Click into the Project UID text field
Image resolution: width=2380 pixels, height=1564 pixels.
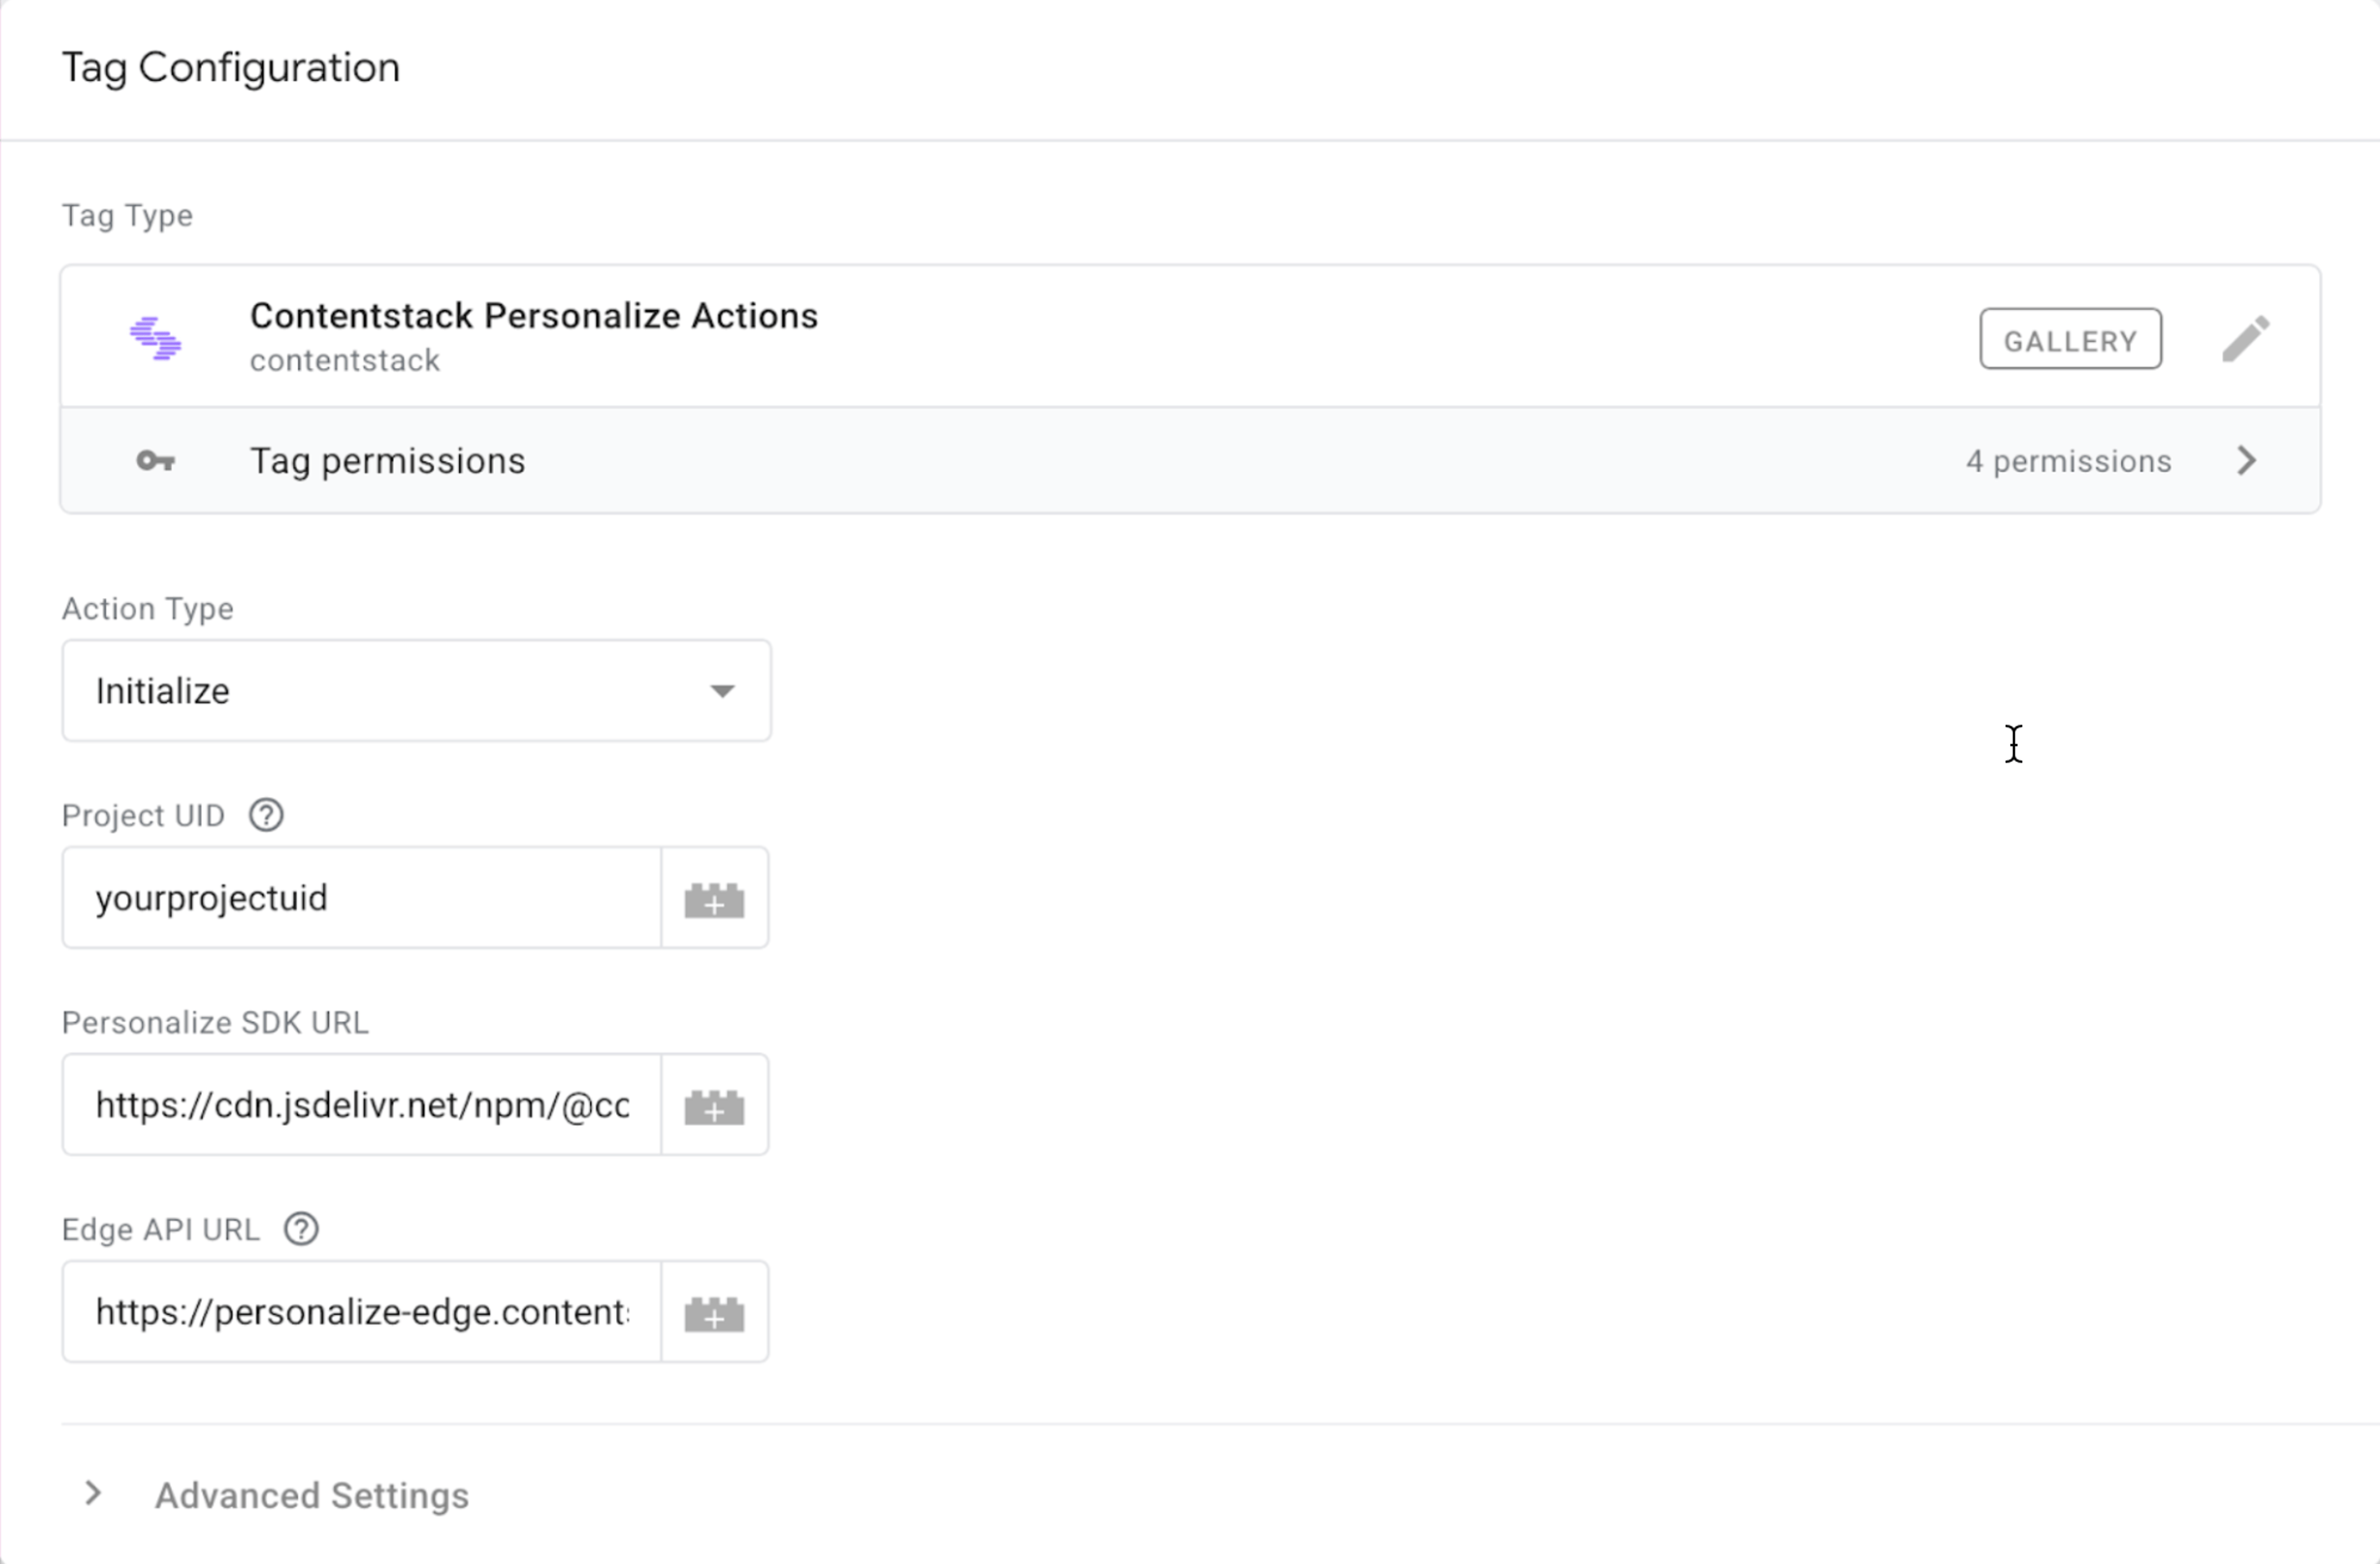[x=361, y=898]
